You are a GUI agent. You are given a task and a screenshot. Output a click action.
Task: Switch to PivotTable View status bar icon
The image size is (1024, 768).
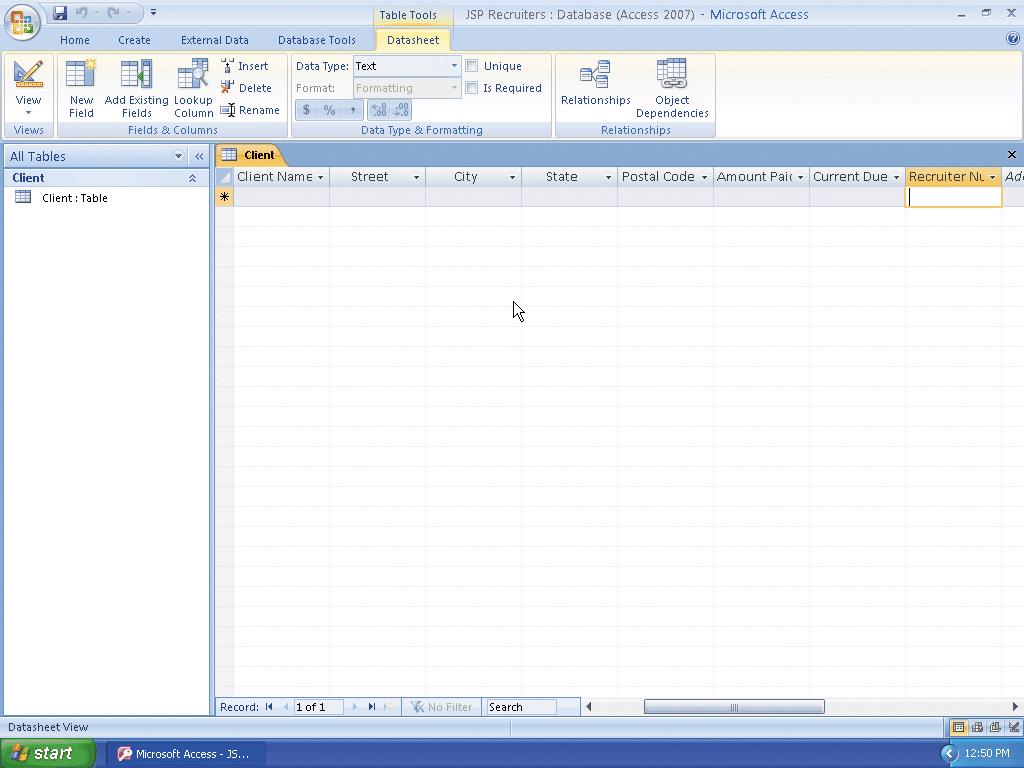tap(977, 727)
